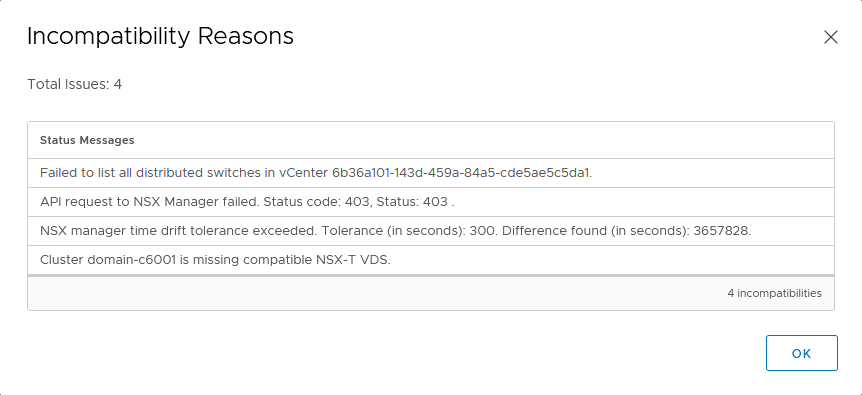Click the words NSX Manager failed
Screen dimensions: 862x395
pyautogui.click(x=196, y=202)
